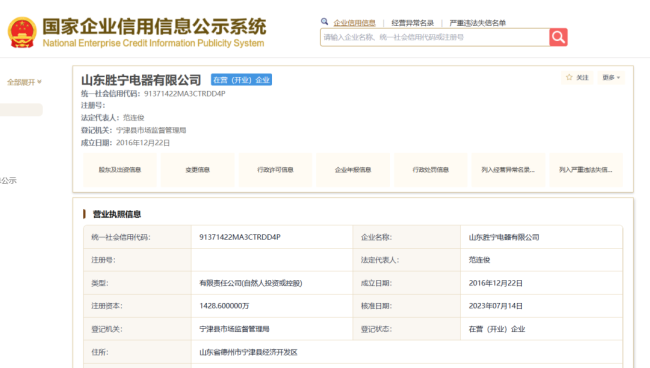Click the red search magnifier button
650x368 pixels.
click(x=558, y=37)
